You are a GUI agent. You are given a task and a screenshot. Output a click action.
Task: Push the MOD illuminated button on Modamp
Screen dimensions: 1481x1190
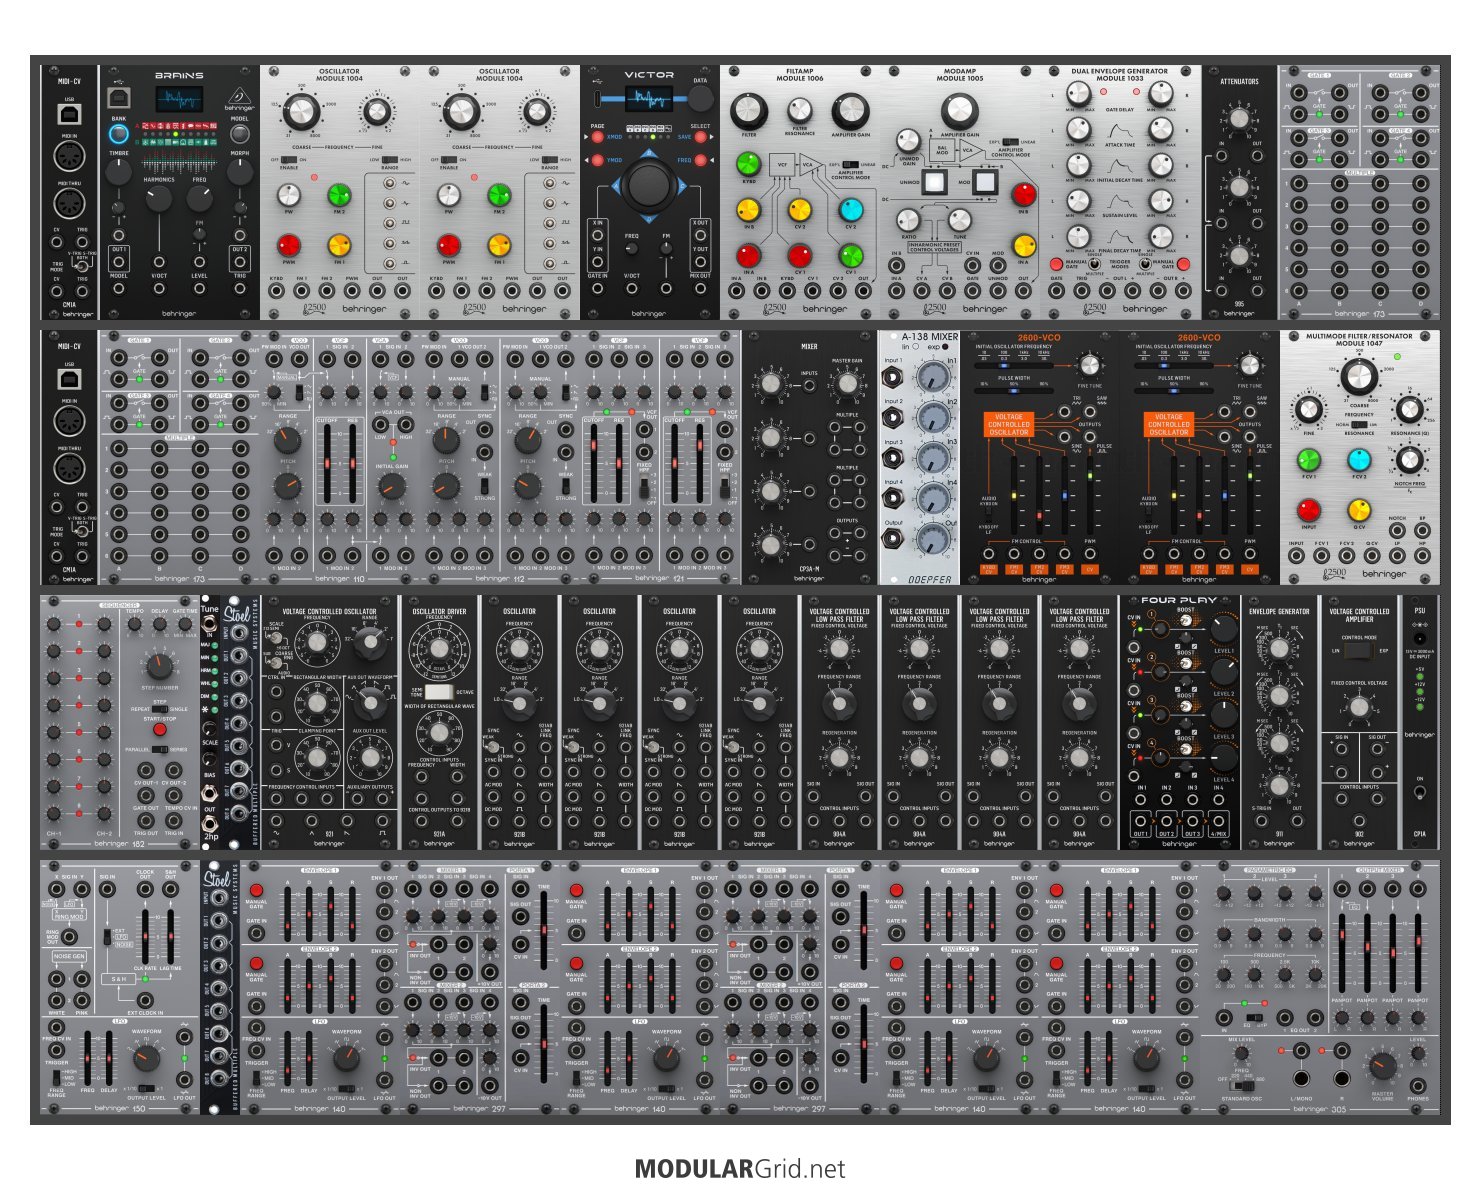tap(985, 182)
